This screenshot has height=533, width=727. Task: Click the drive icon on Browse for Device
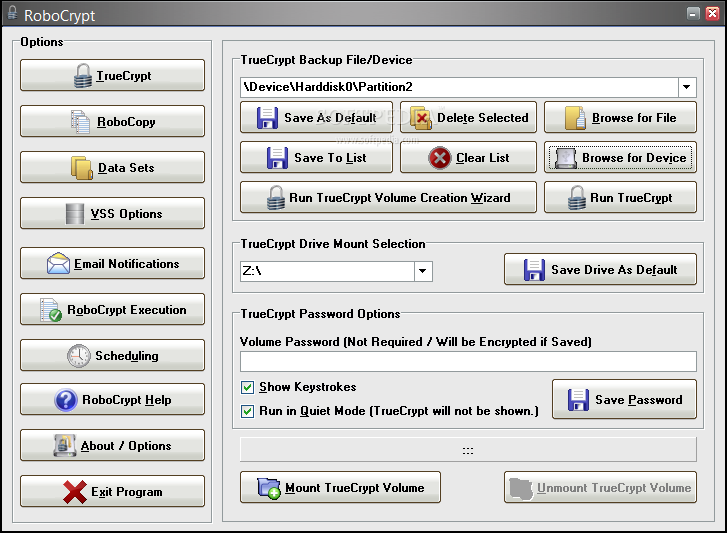point(566,158)
